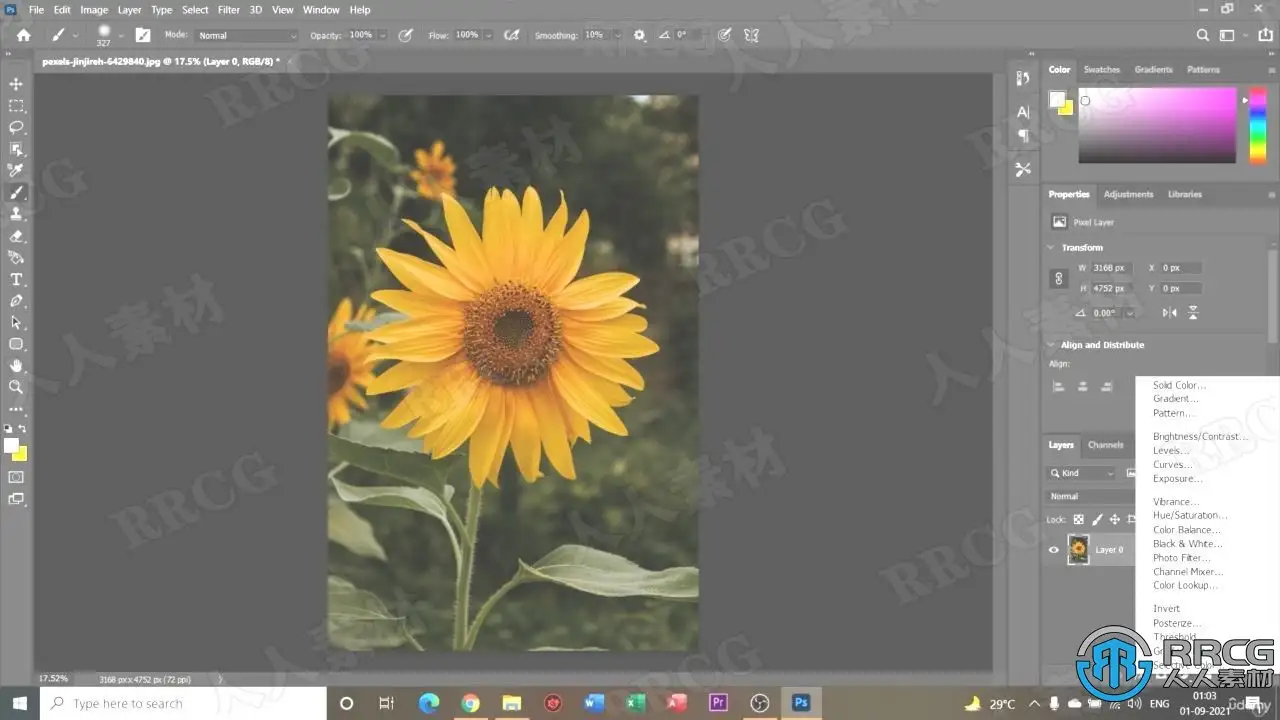Toggle the width-height link constraint

pyautogui.click(x=1059, y=279)
